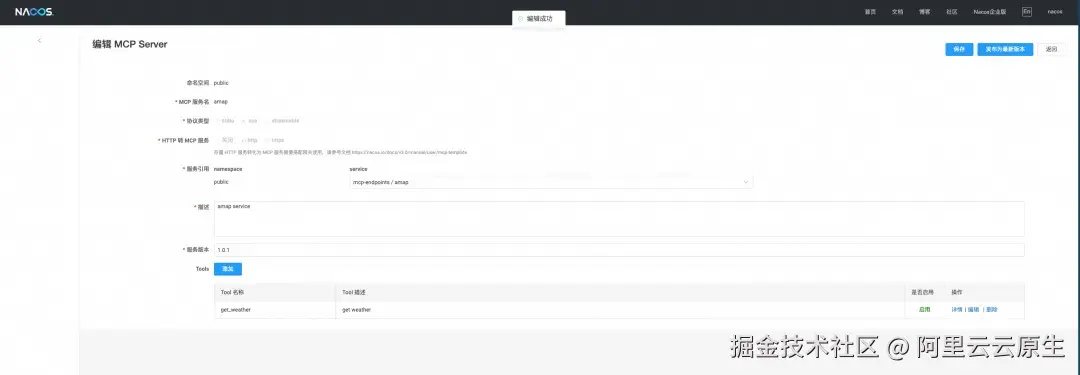Click the 启用 status of get_weather
Screen dimensions: 1080x375
pyautogui.click(x=924, y=310)
